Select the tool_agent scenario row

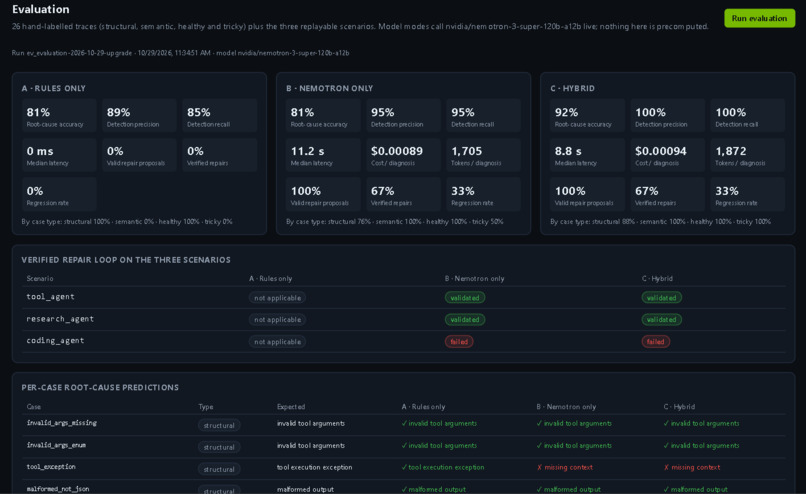coord(404,297)
